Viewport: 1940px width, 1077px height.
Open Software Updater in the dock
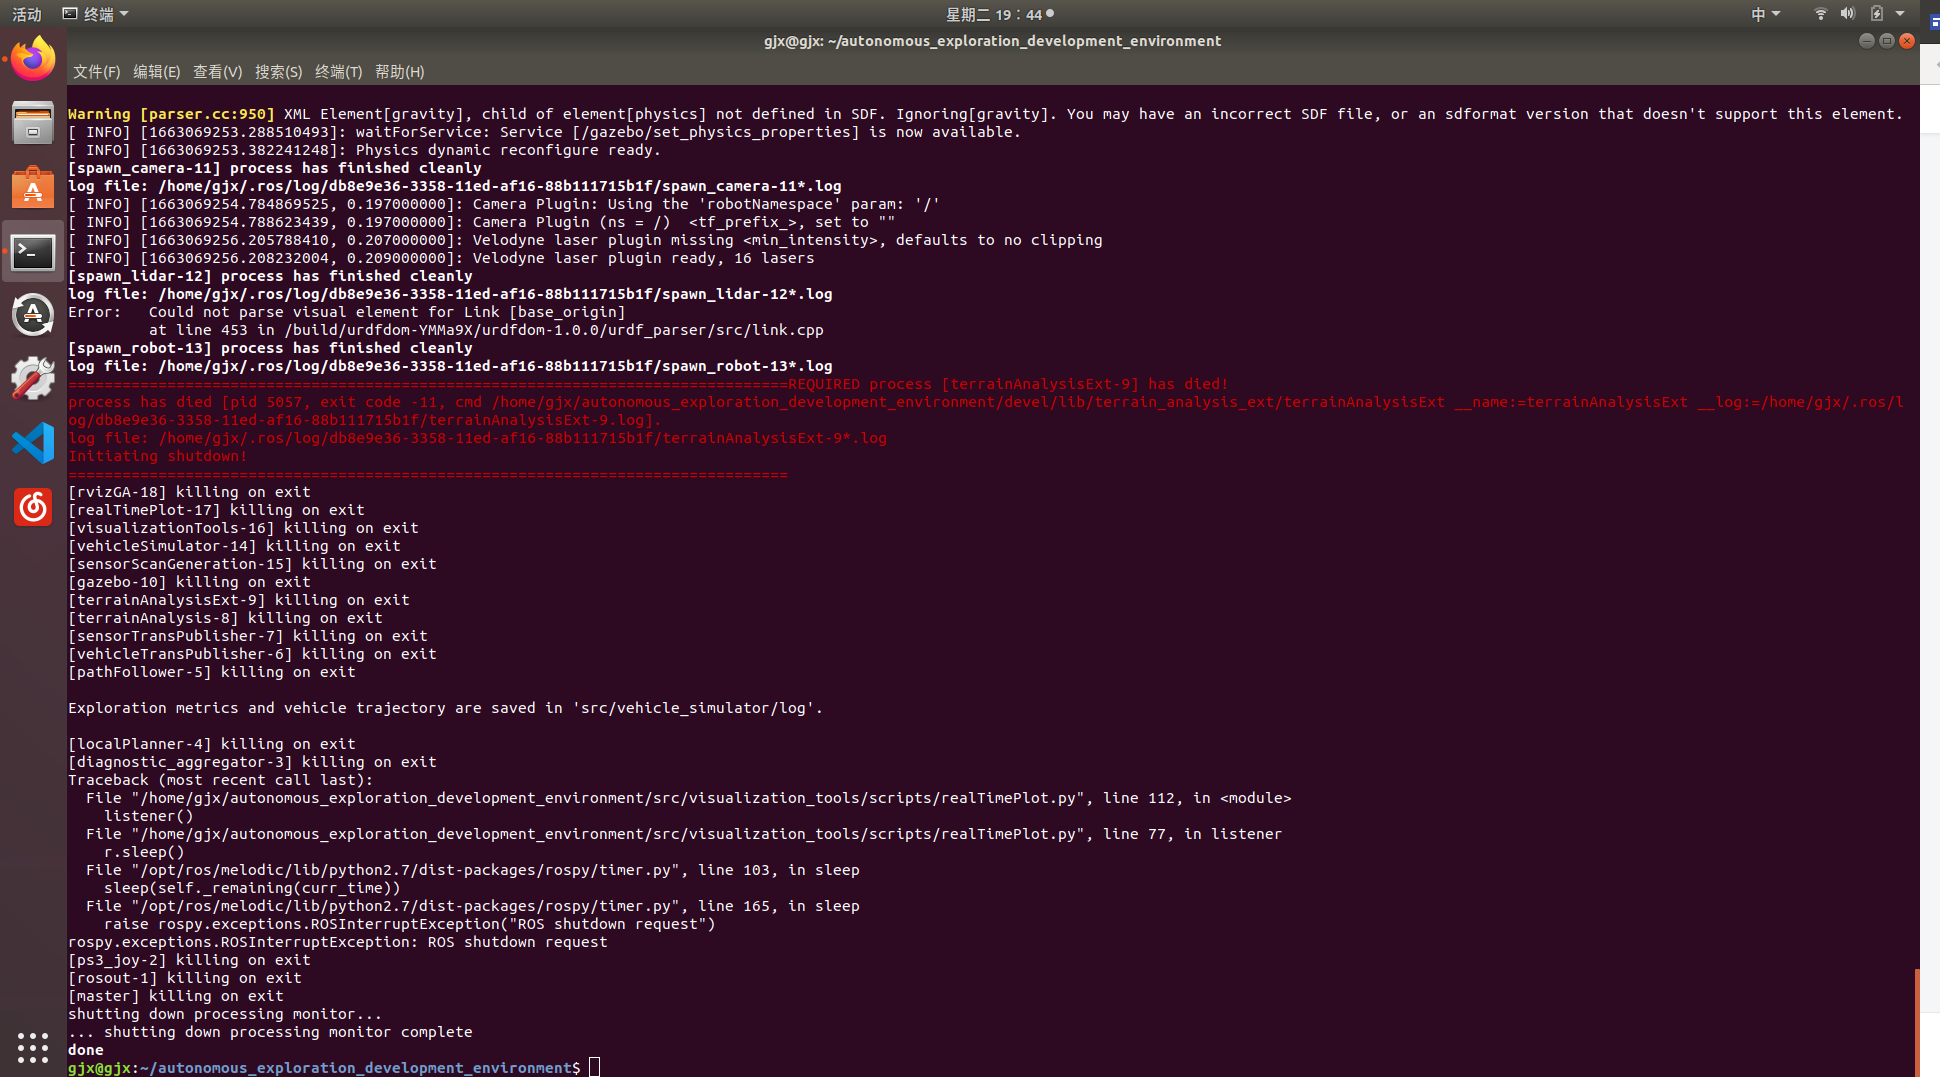[33, 315]
